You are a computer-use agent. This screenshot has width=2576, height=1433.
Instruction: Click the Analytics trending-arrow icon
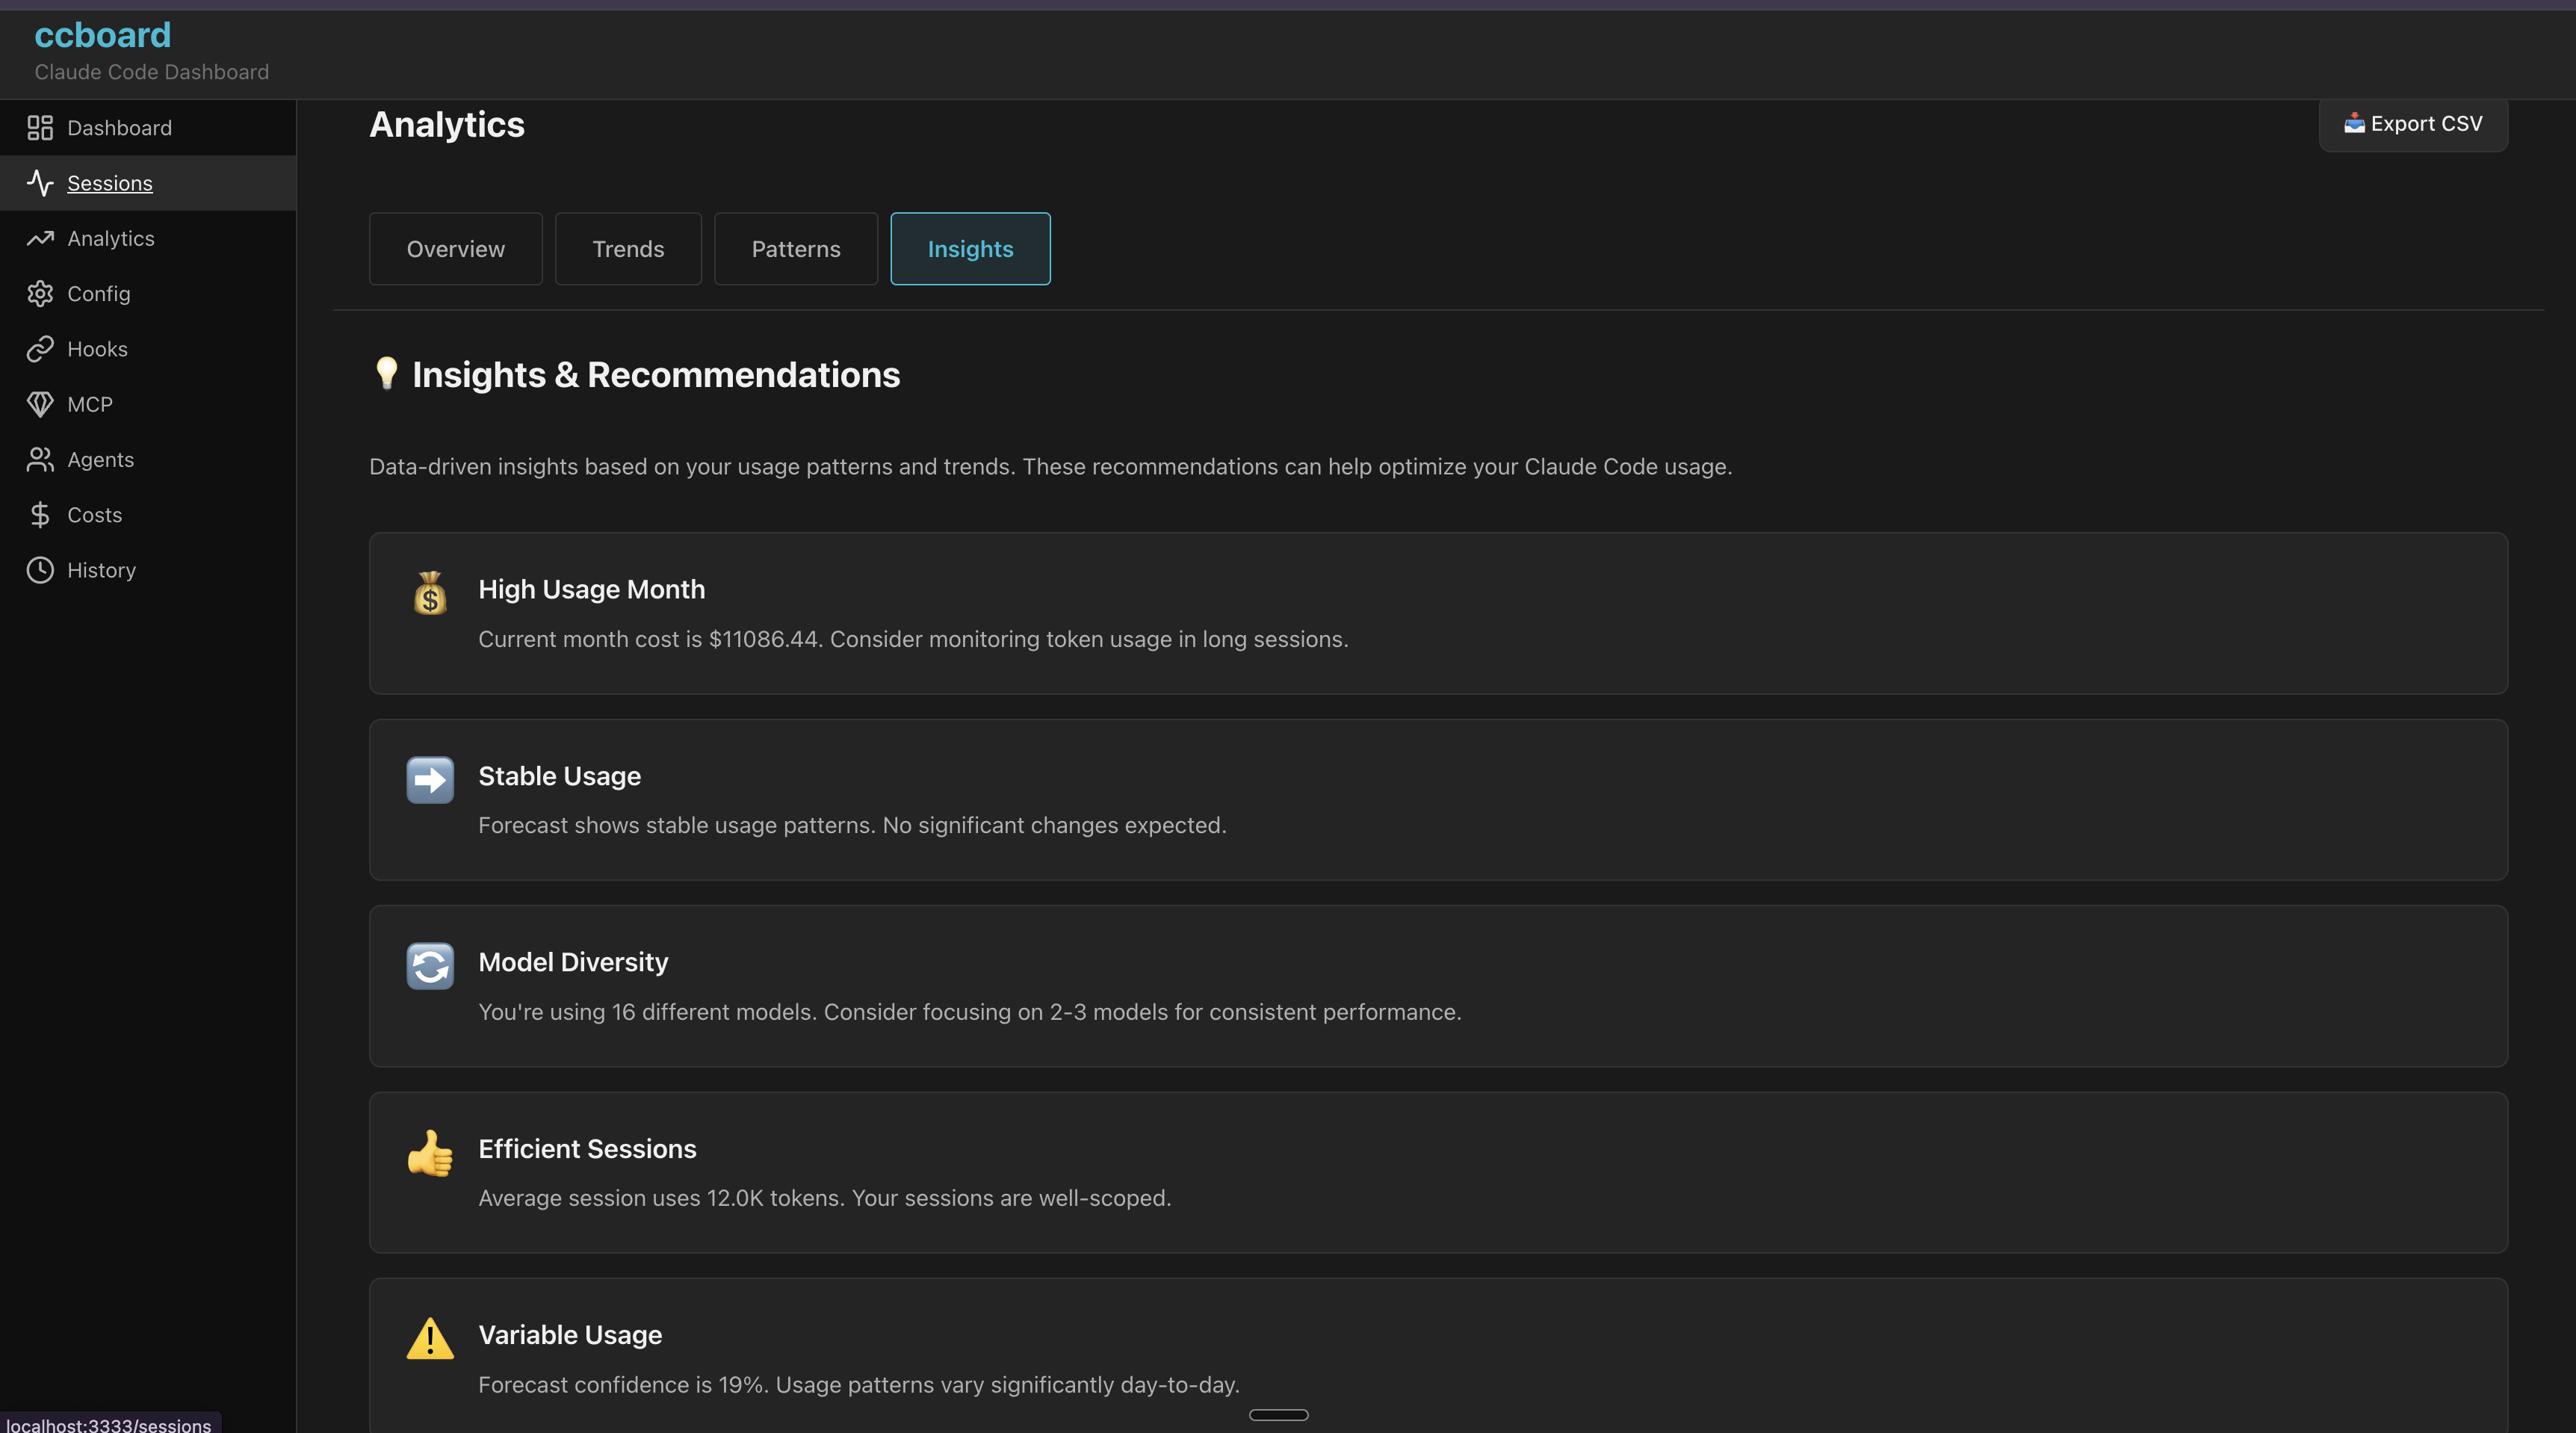(40, 238)
